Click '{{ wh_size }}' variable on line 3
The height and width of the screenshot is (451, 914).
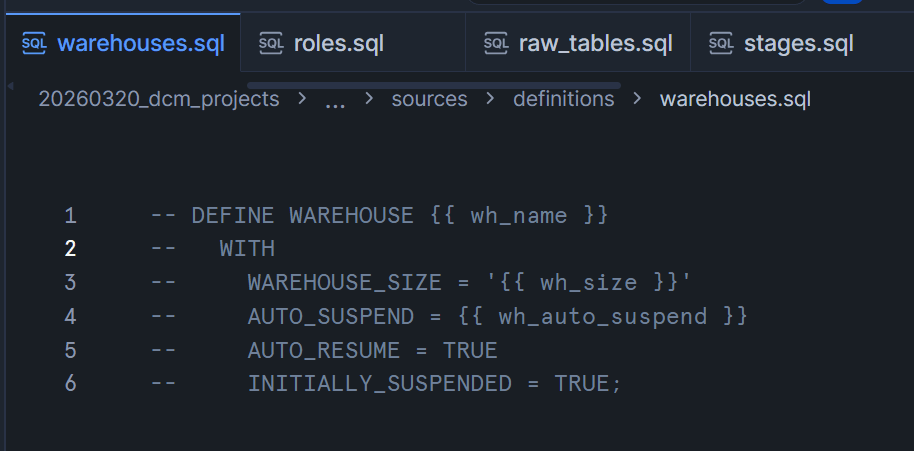pyautogui.click(x=588, y=283)
